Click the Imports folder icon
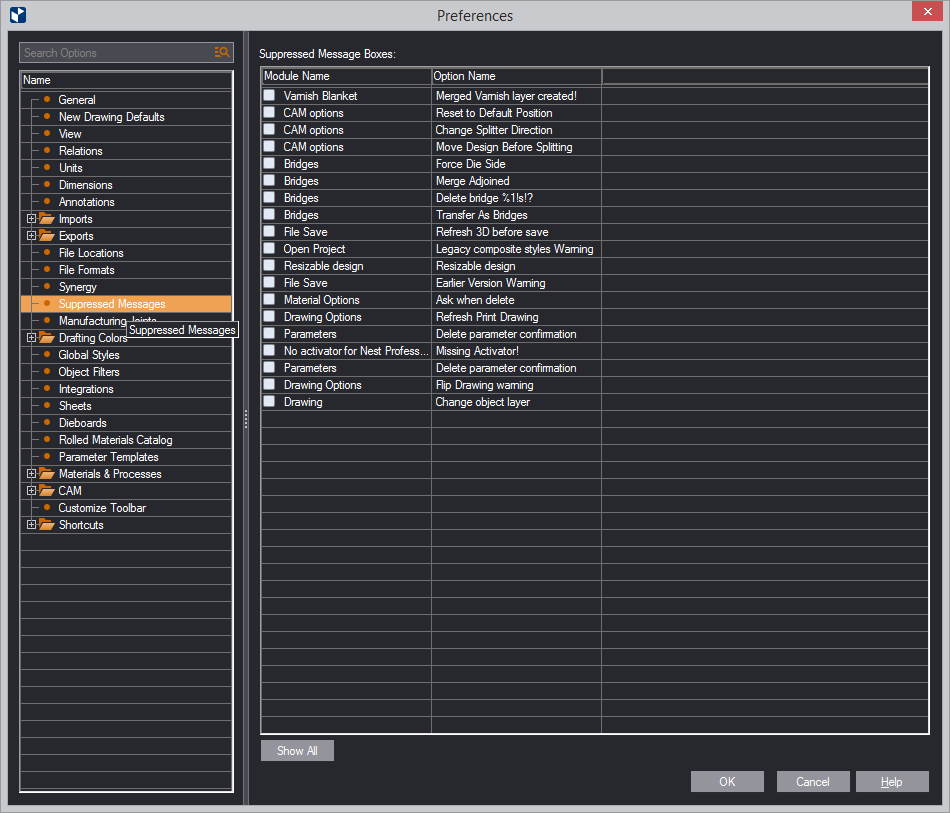 tap(47, 219)
